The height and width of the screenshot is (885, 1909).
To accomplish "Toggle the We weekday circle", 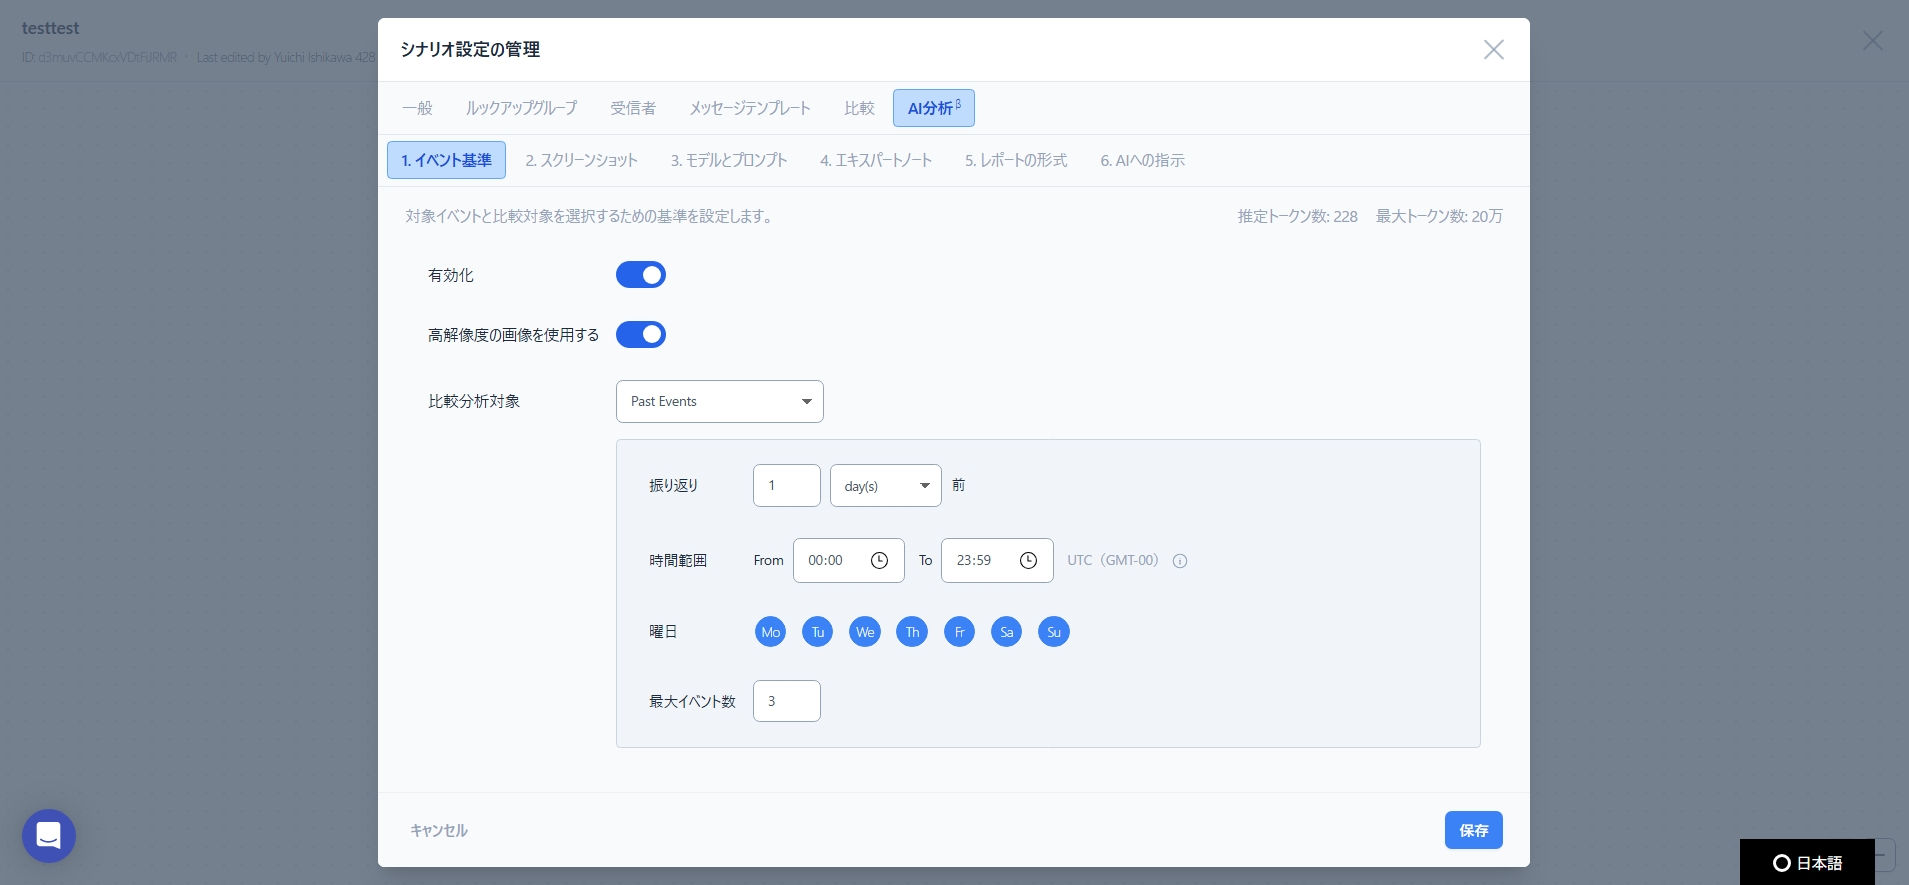I will [865, 632].
